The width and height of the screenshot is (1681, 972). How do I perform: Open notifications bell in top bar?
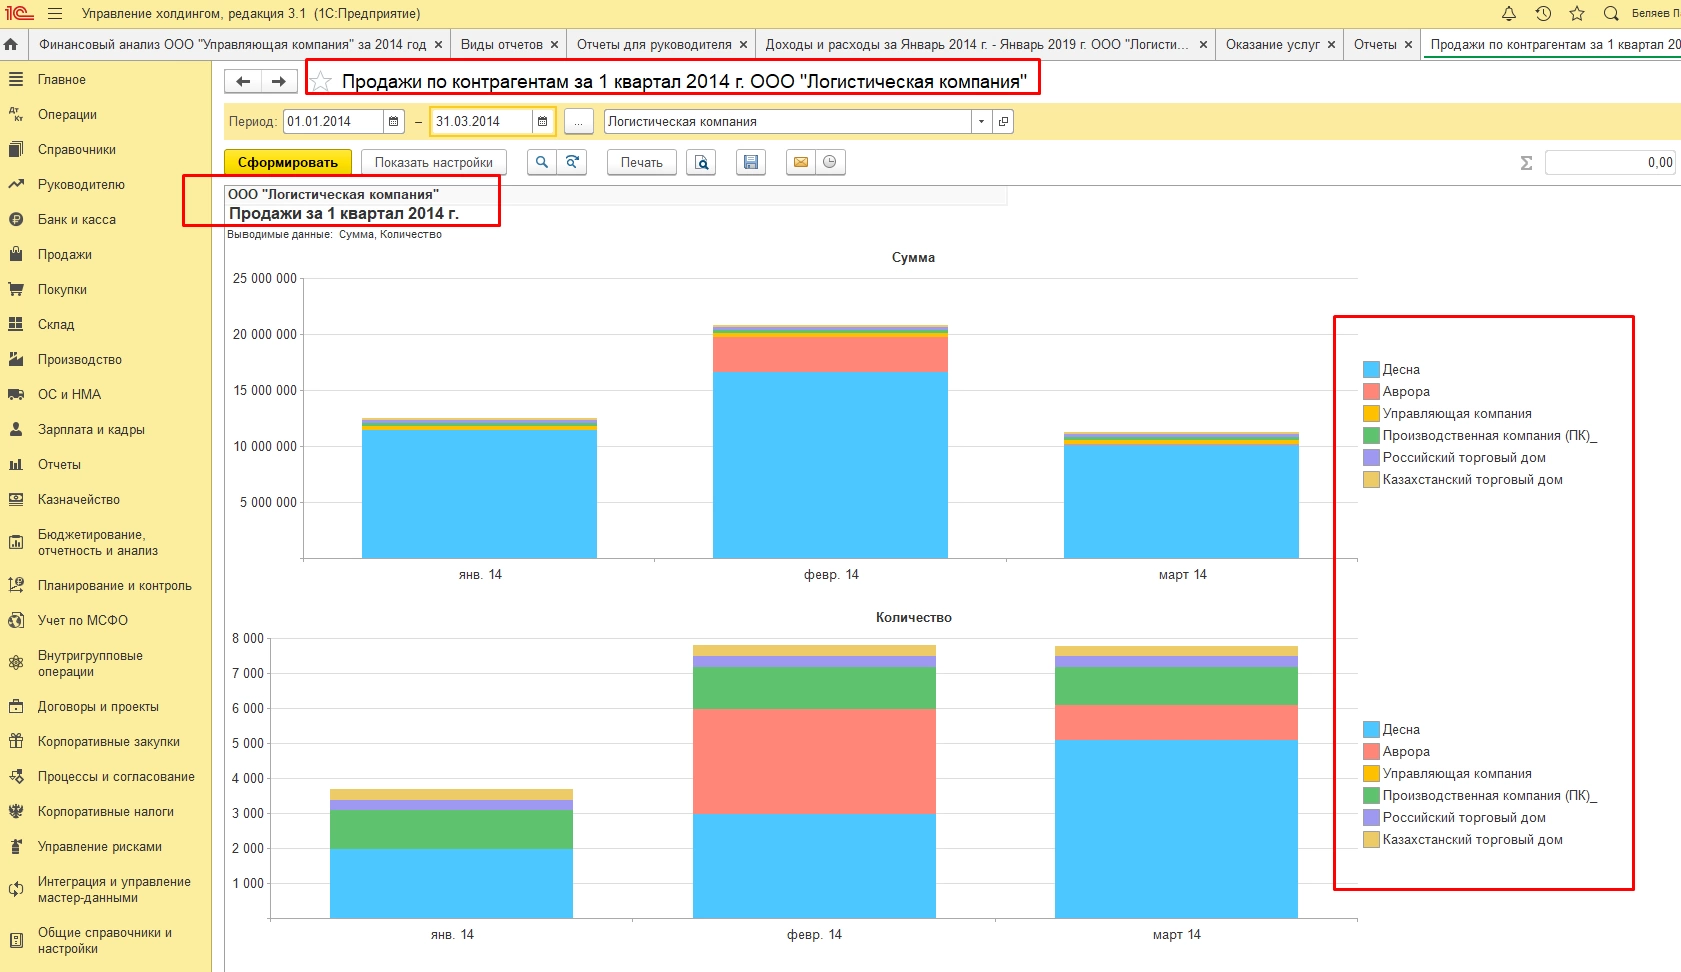point(1509,13)
